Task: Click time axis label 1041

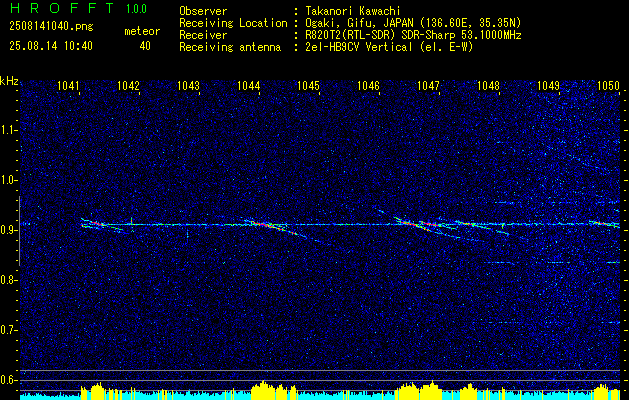Action: [x=69, y=85]
